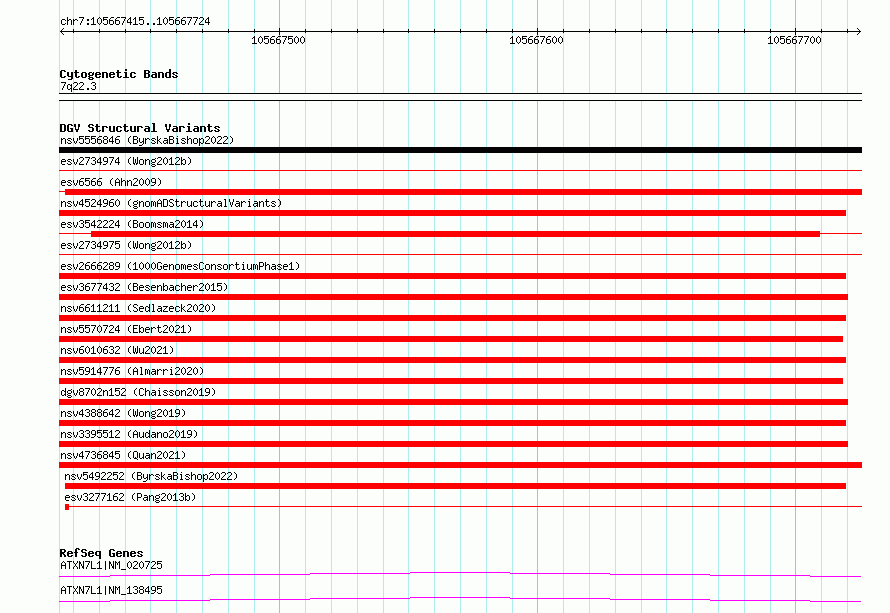
Task: Click the right arrow end of the ruler
Action: point(859,31)
